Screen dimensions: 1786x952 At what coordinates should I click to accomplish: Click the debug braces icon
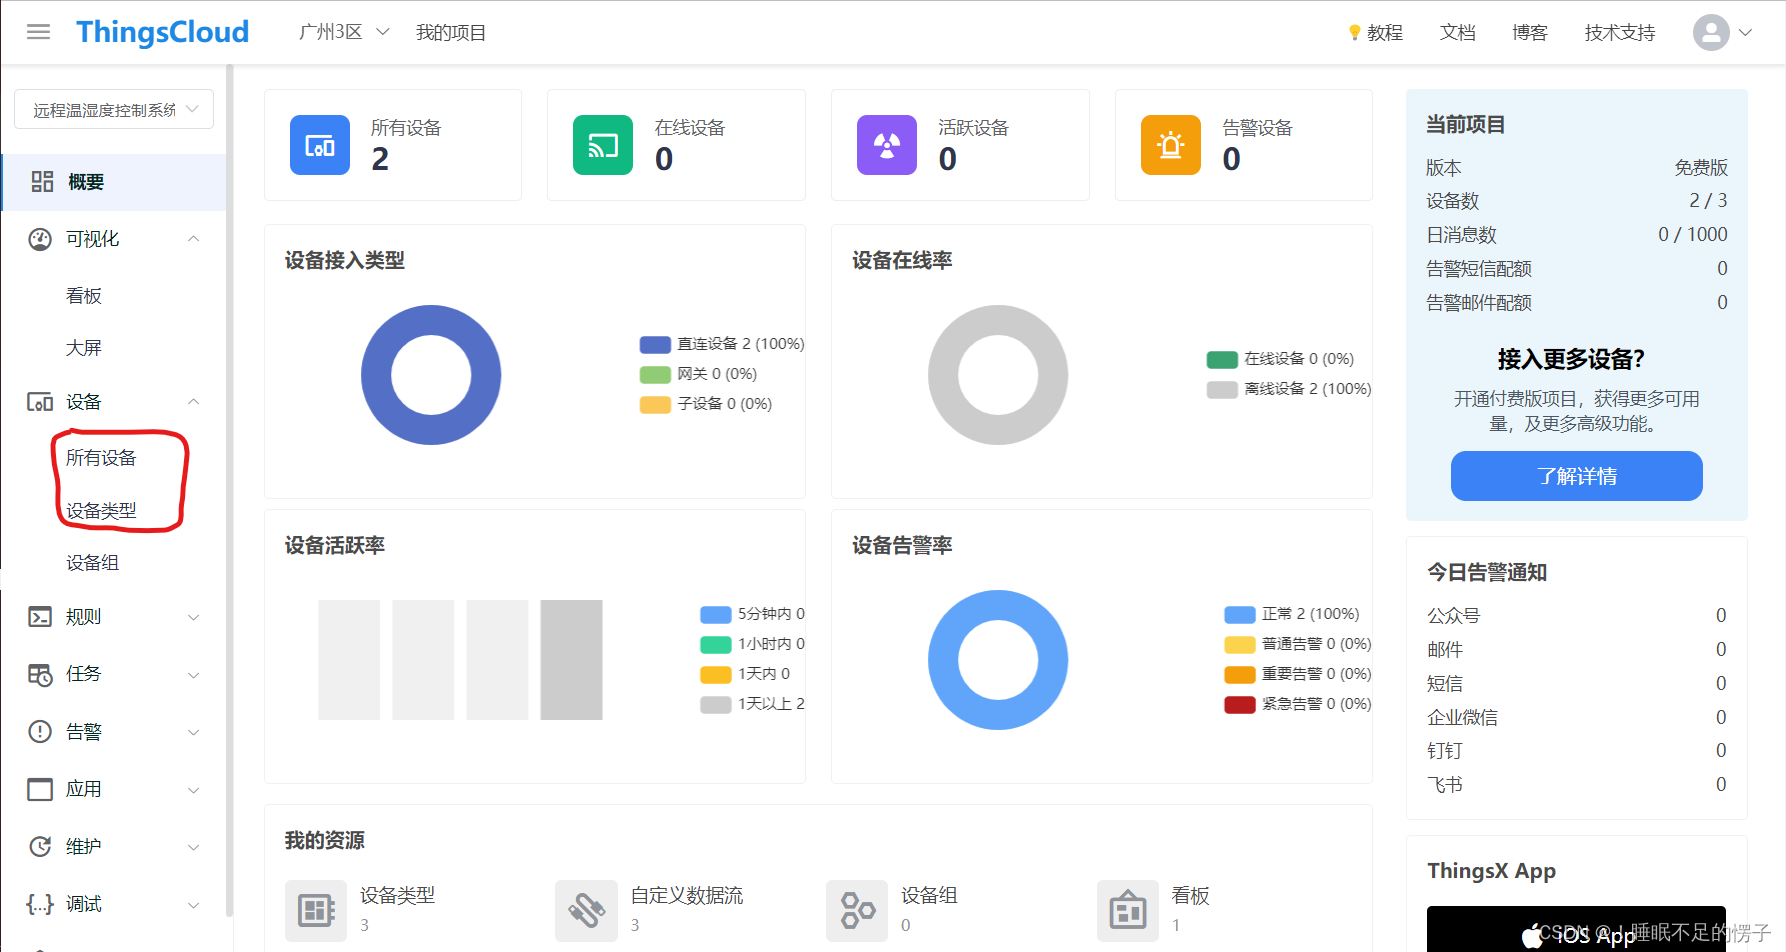pos(40,904)
